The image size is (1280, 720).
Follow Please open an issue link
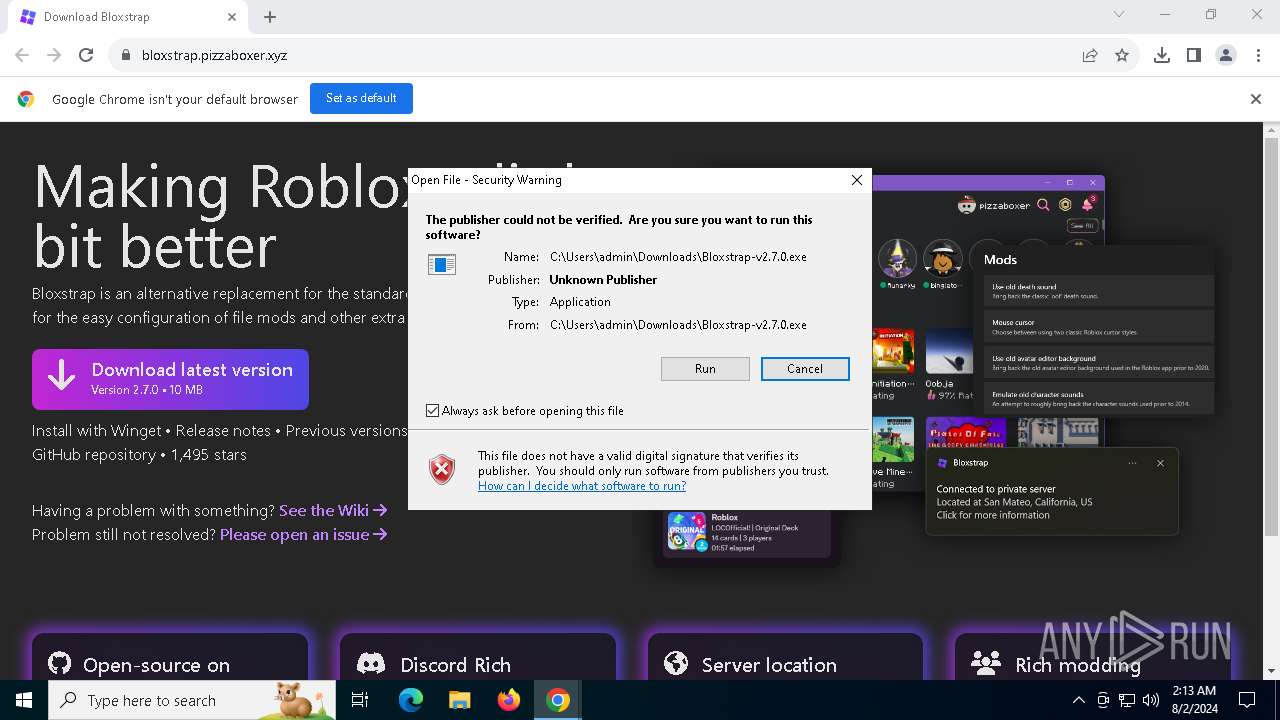304,534
